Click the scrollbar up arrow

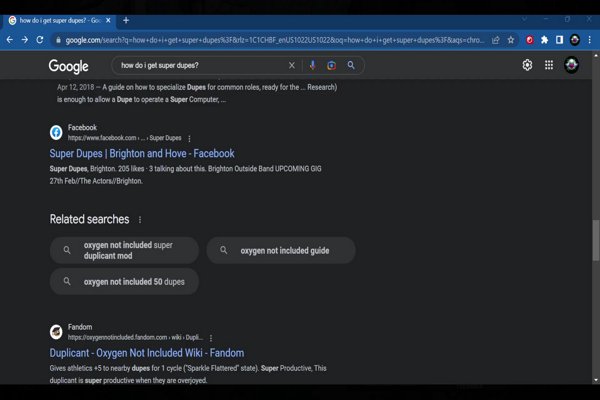pyautogui.click(x=596, y=56)
